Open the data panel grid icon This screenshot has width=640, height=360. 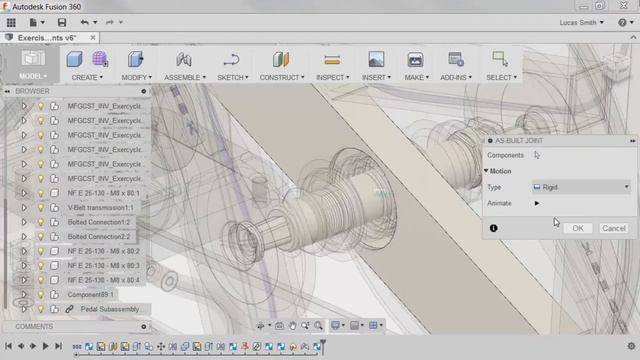click(11, 22)
